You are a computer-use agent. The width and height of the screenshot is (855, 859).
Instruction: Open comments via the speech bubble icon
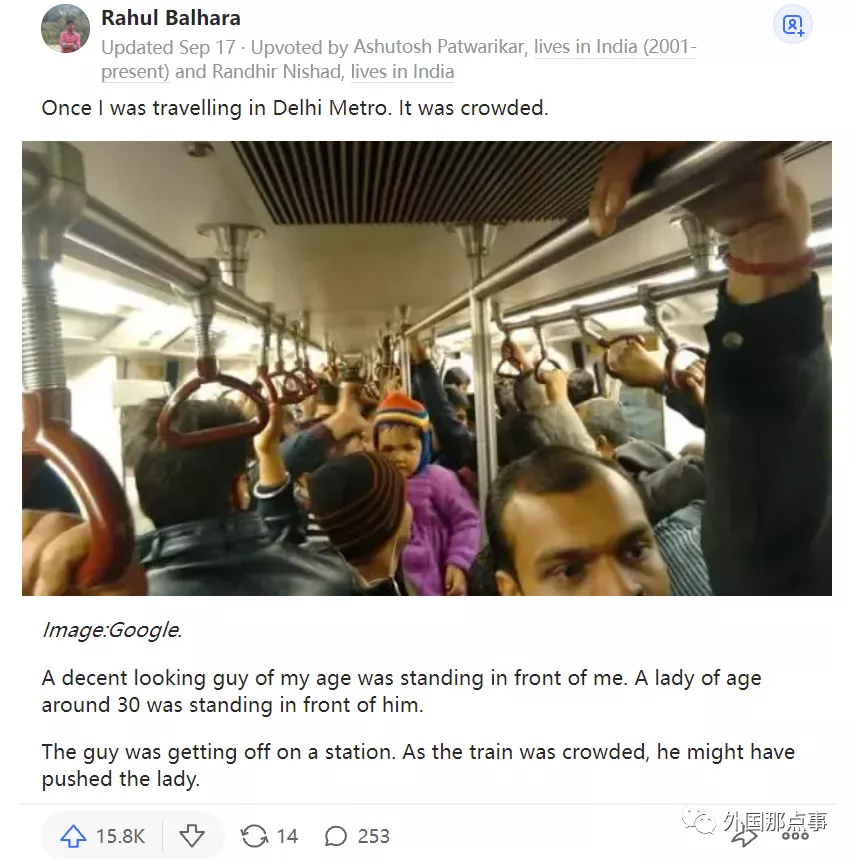tap(336, 837)
